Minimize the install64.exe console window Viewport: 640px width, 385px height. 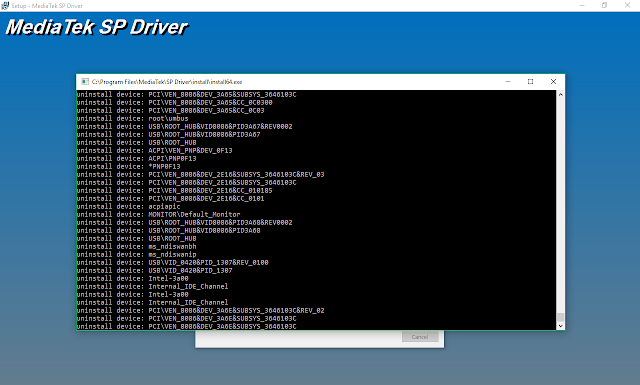[508, 82]
